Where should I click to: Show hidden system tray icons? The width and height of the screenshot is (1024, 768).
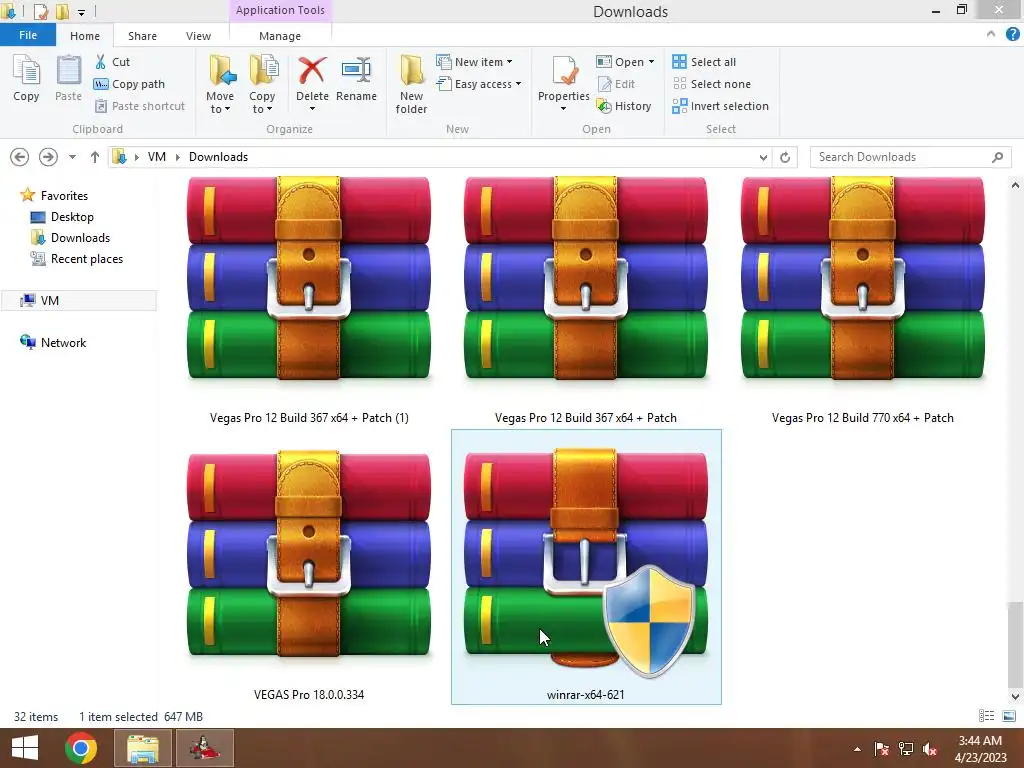click(x=857, y=749)
